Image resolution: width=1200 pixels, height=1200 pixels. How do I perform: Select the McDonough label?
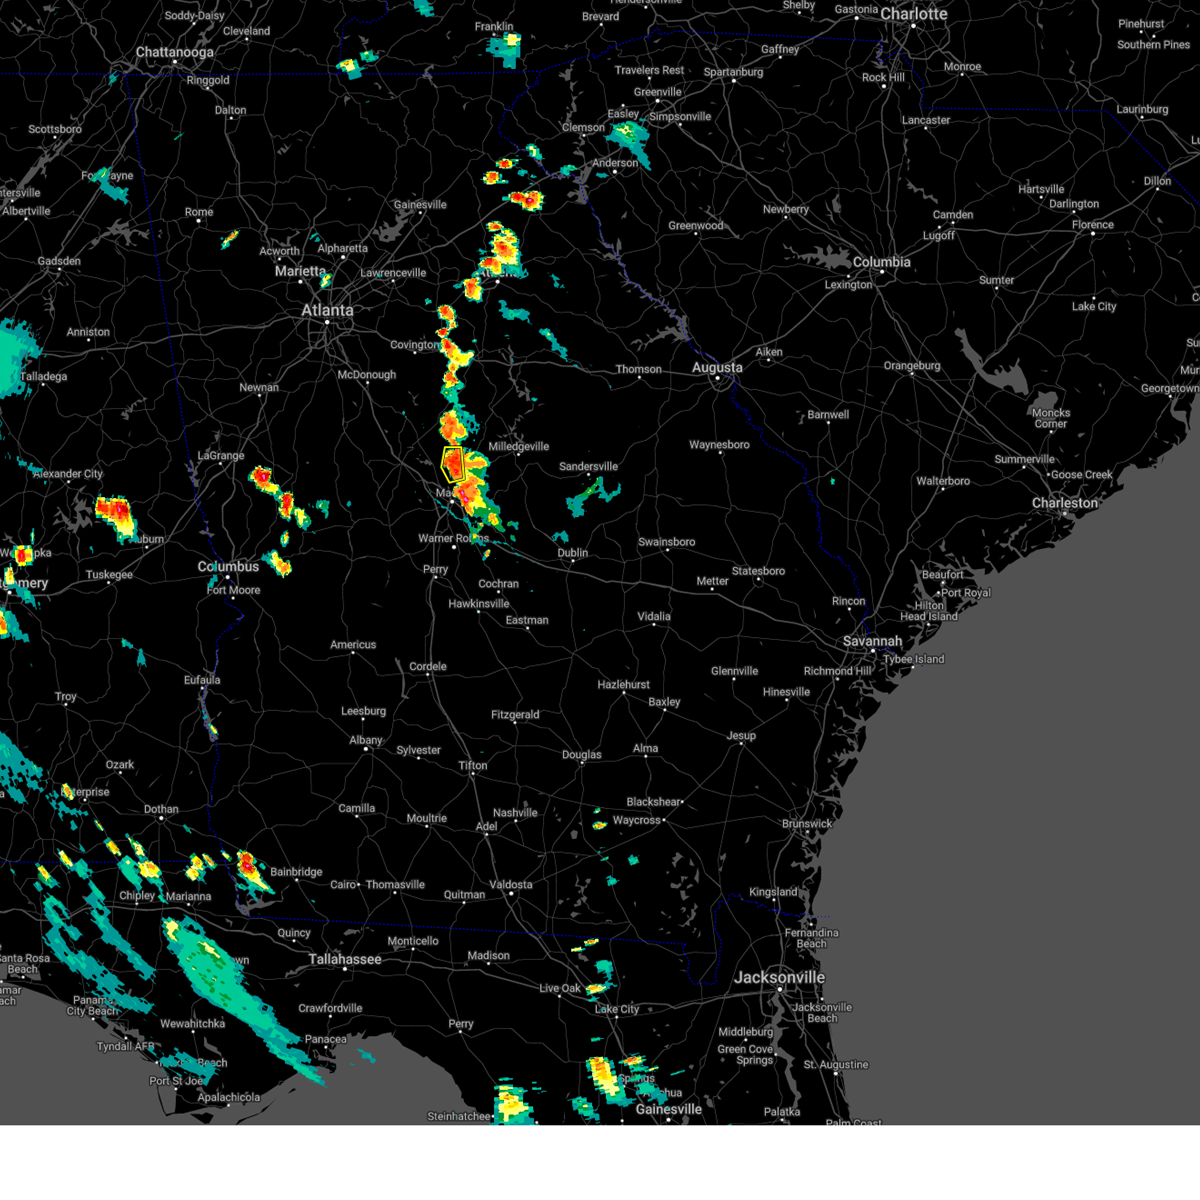[x=367, y=375]
